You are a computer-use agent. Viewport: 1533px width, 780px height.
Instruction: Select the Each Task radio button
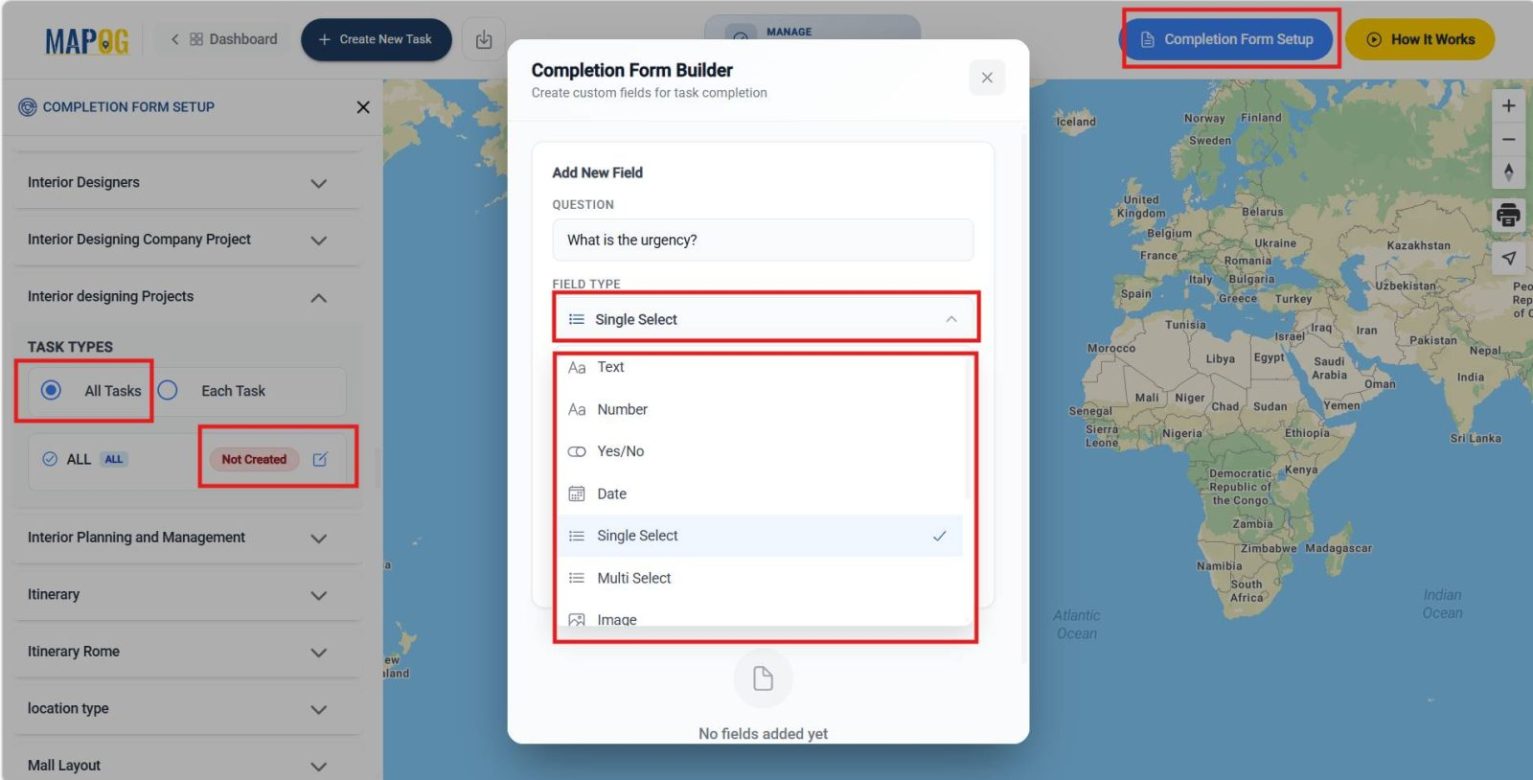[x=168, y=391]
